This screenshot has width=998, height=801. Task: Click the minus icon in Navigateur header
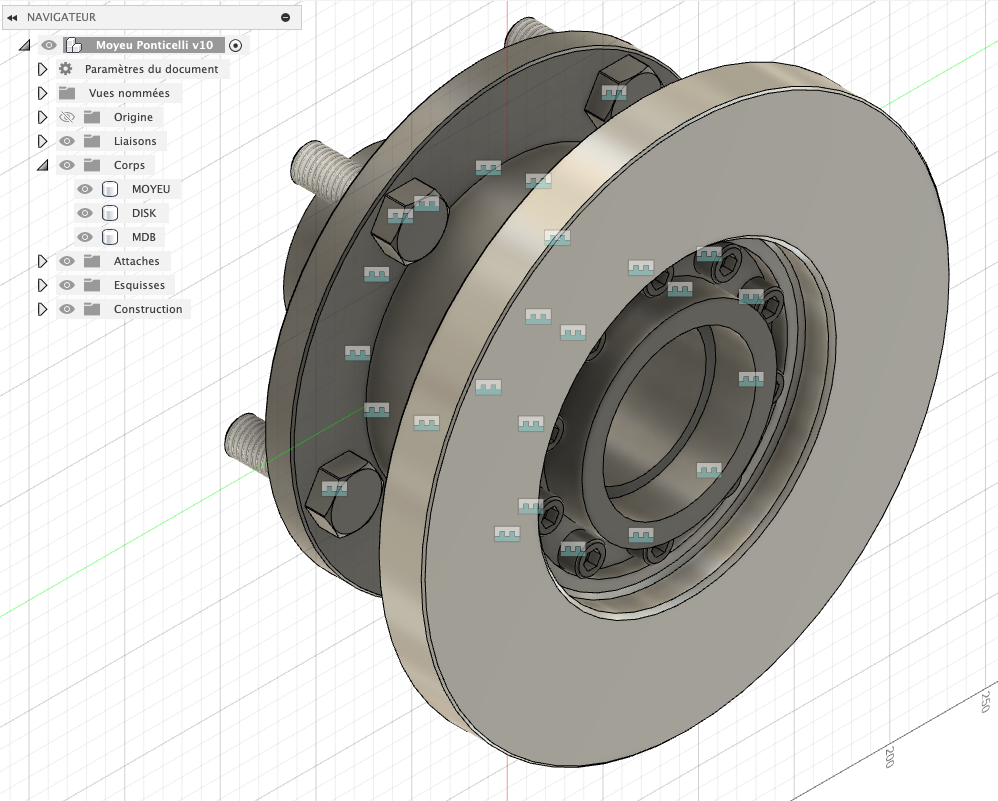point(285,17)
